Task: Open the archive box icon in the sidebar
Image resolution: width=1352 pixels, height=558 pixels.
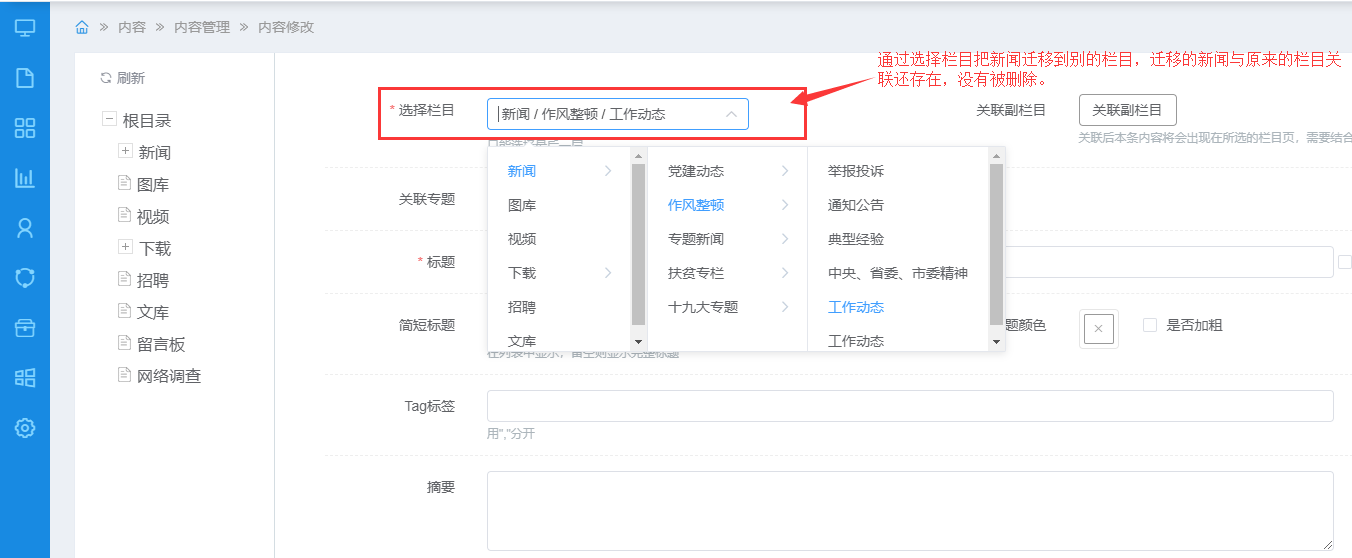Action: [x=25, y=328]
